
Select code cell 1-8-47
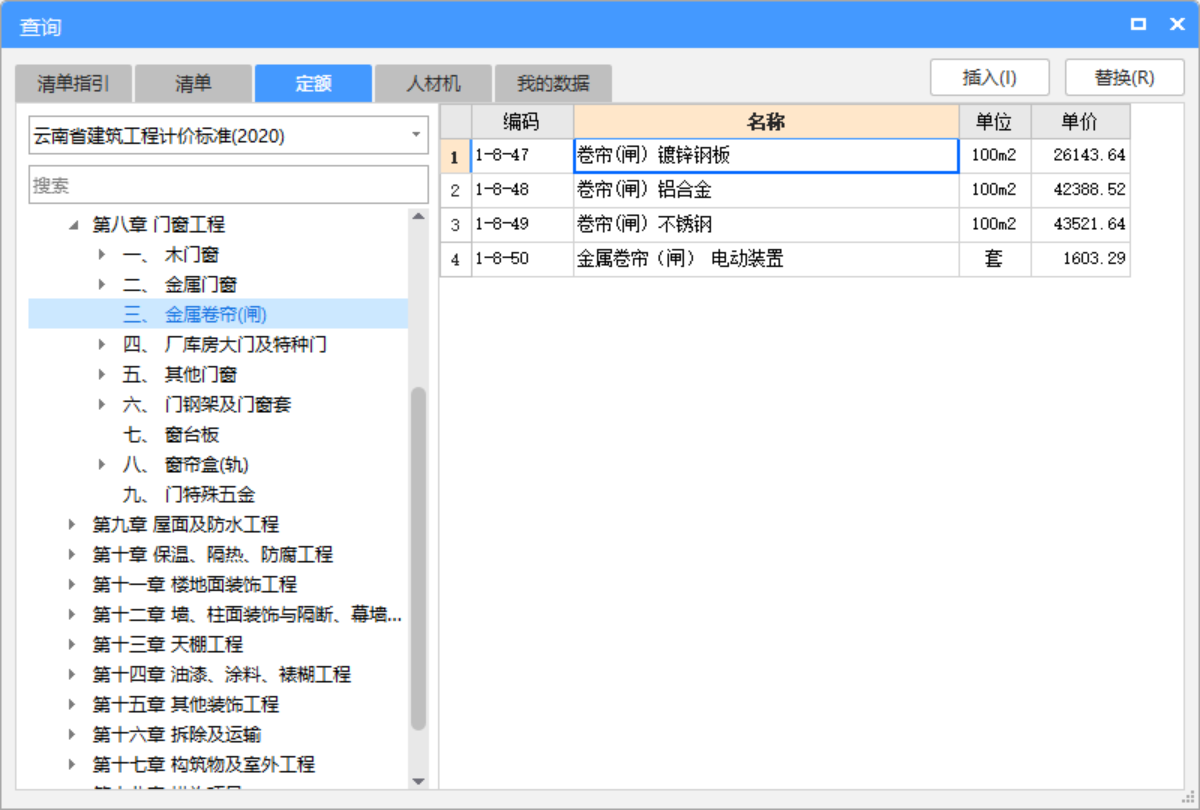(522, 156)
